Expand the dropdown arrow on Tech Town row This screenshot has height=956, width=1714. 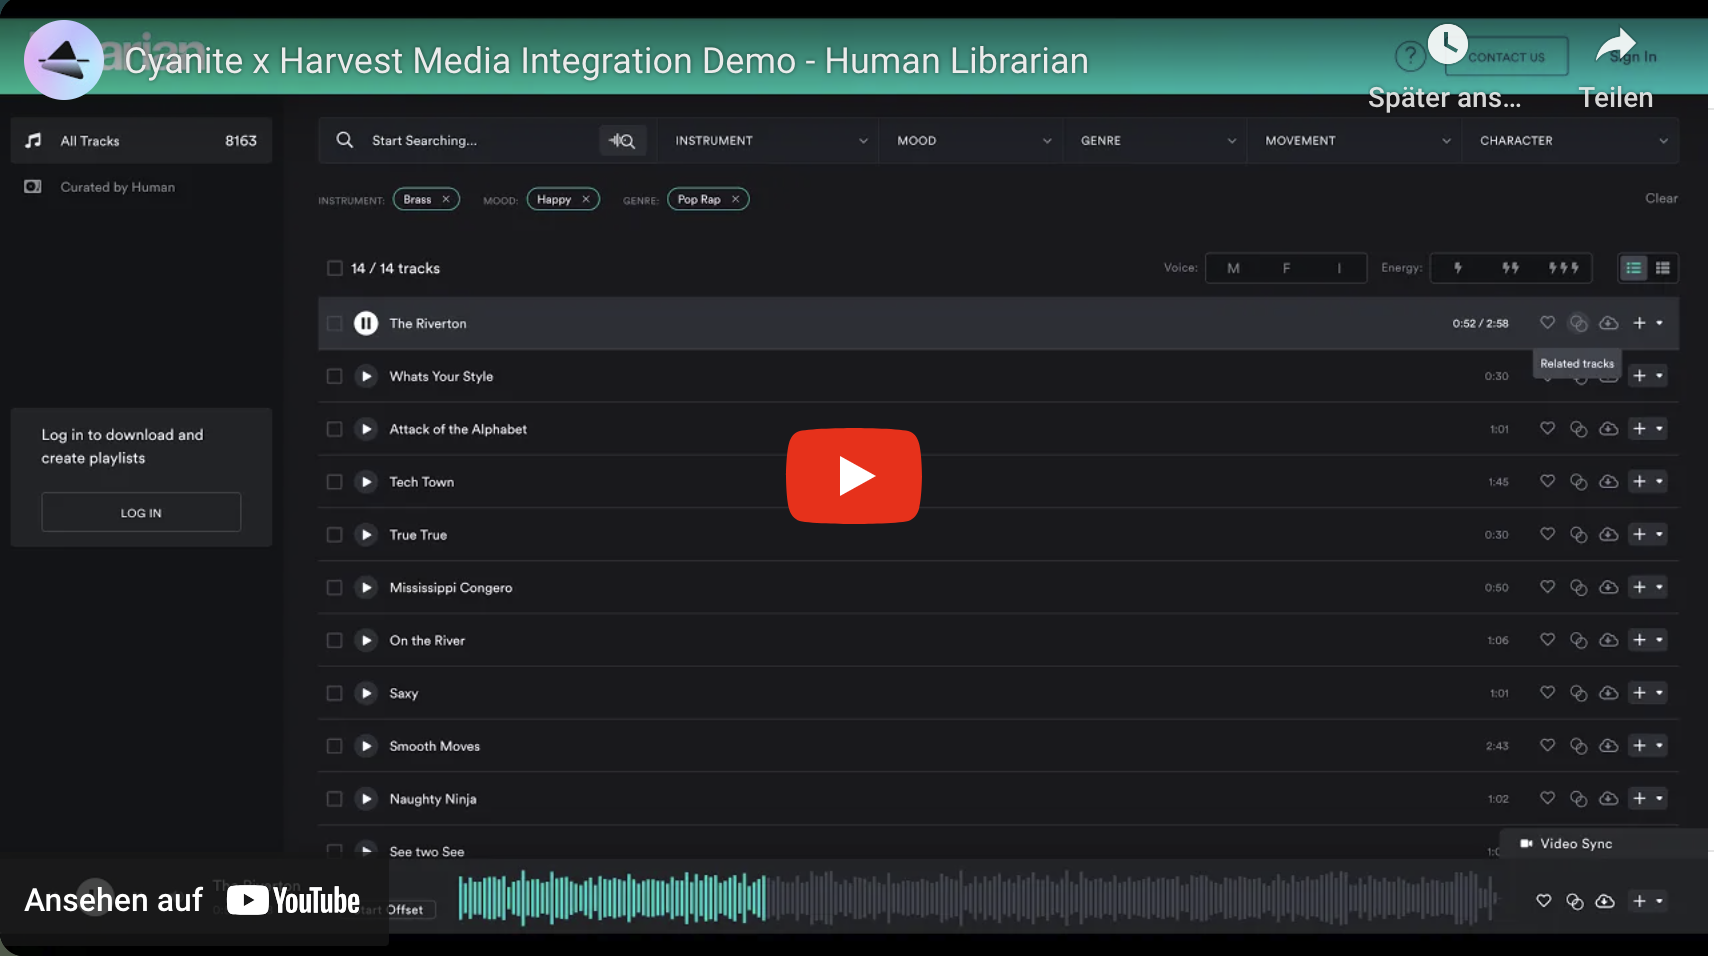(1659, 482)
